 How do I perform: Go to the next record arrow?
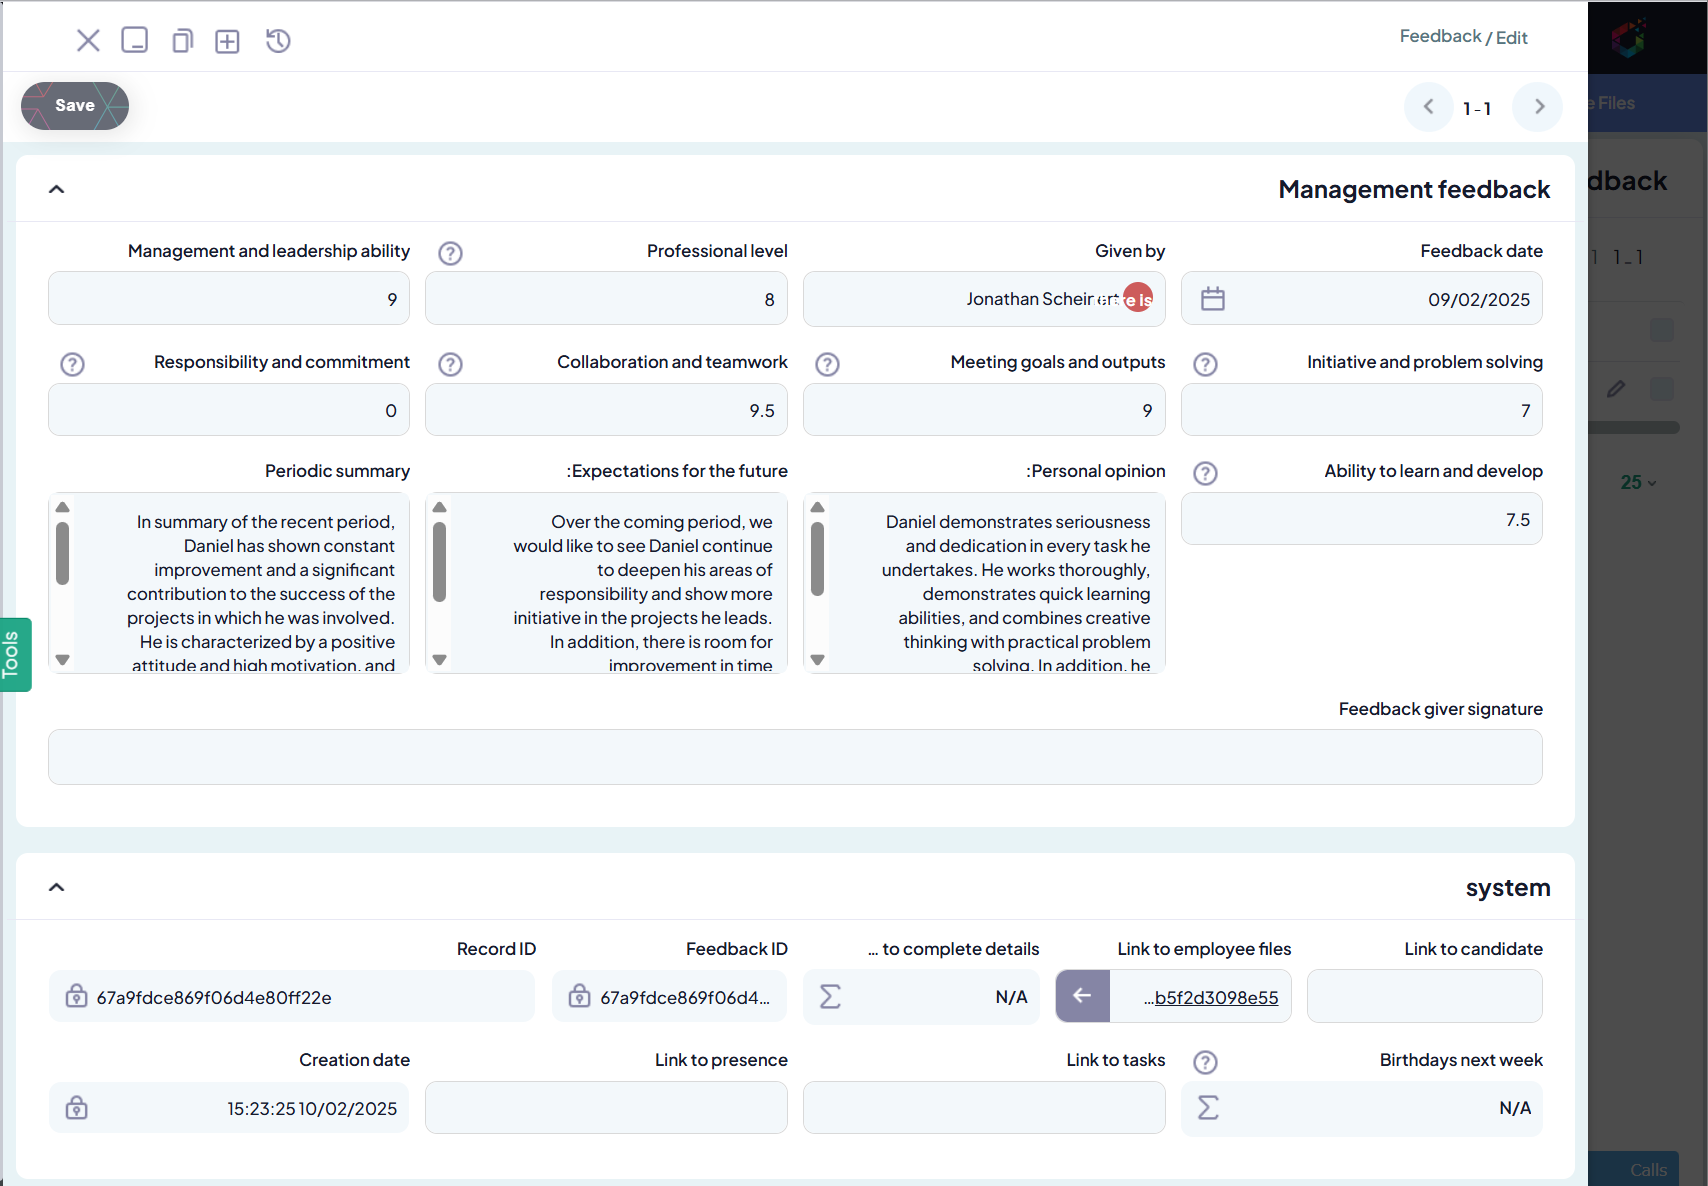coord(1538,107)
